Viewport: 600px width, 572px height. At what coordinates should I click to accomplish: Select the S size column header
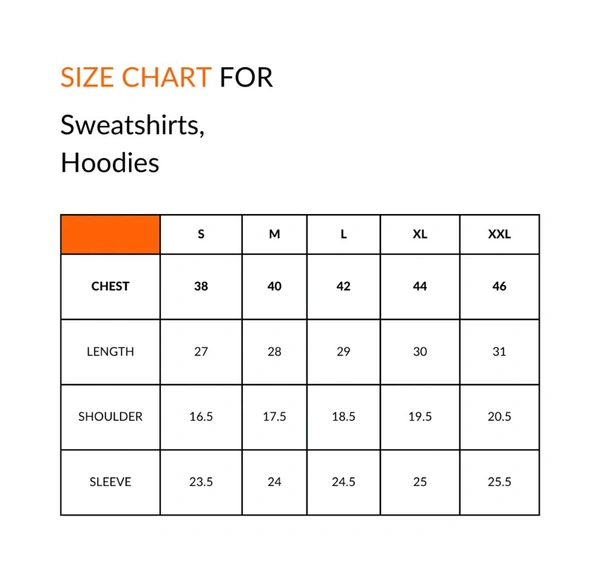(x=201, y=234)
